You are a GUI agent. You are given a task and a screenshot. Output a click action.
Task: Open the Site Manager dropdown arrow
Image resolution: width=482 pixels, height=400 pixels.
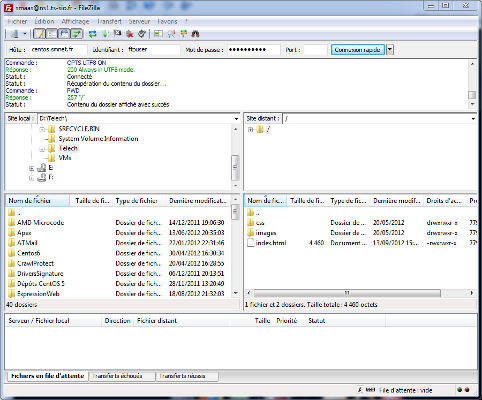pos(25,34)
